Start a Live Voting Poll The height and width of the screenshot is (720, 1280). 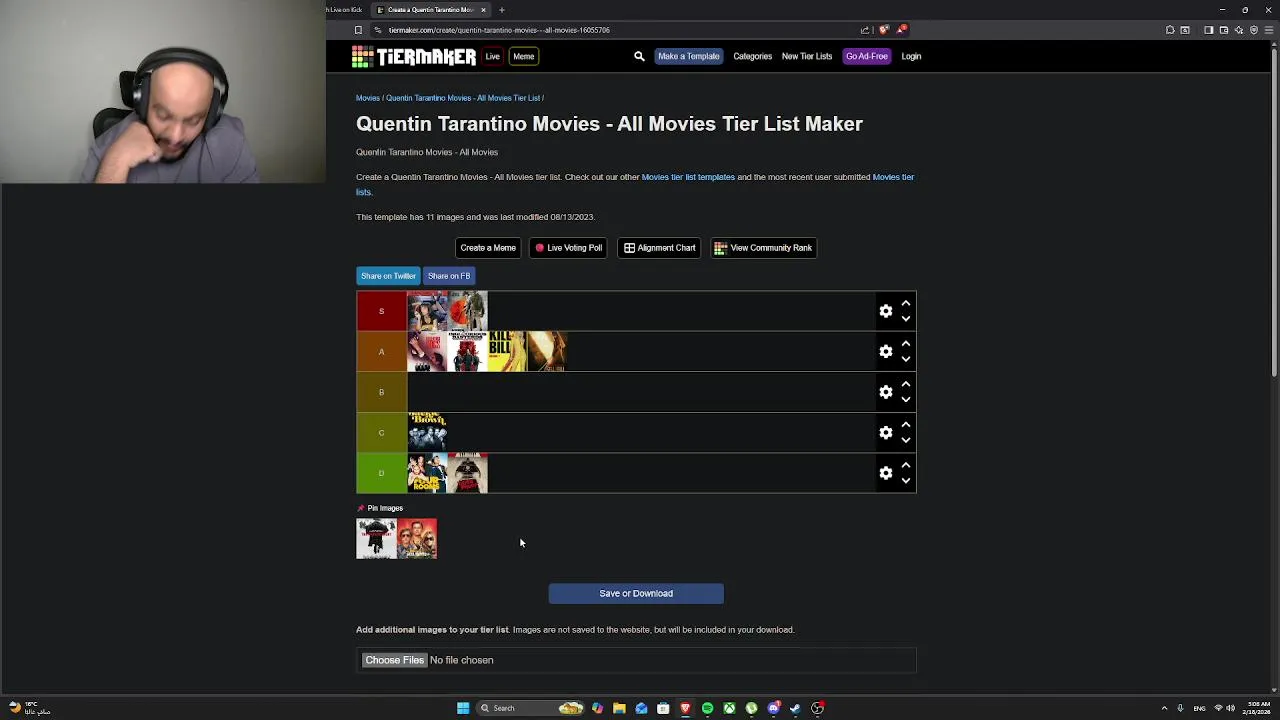pos(568,248)
